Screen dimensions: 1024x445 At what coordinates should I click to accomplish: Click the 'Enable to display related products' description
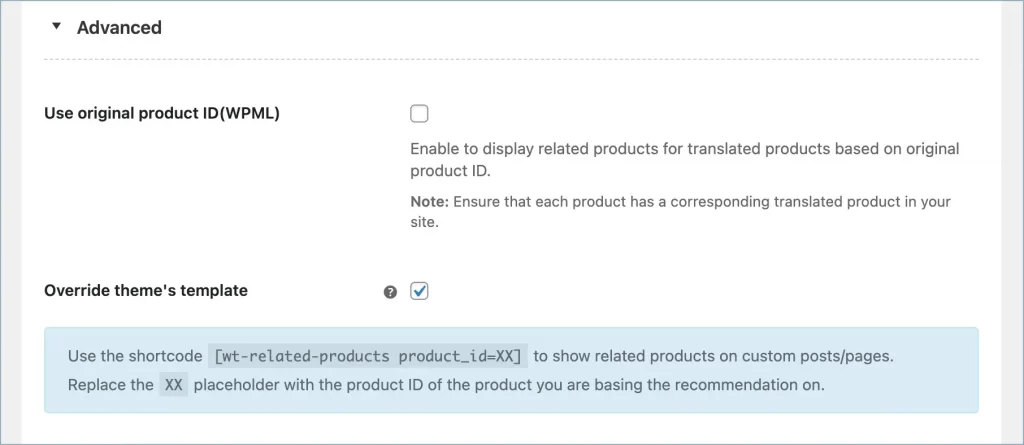[x=684, y=148]
